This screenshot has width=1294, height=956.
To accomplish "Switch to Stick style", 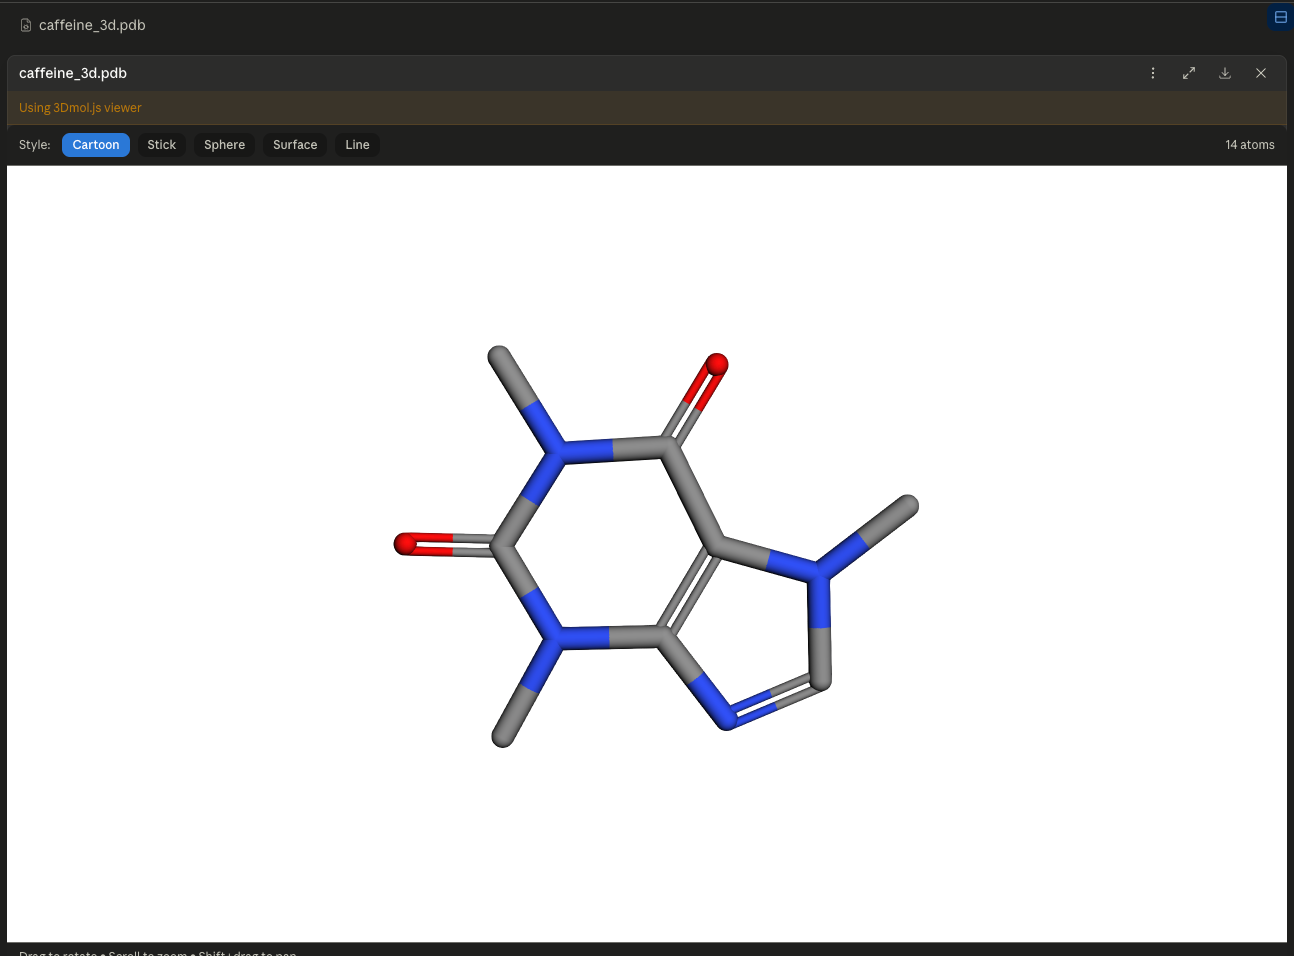I will click(161, 145).
